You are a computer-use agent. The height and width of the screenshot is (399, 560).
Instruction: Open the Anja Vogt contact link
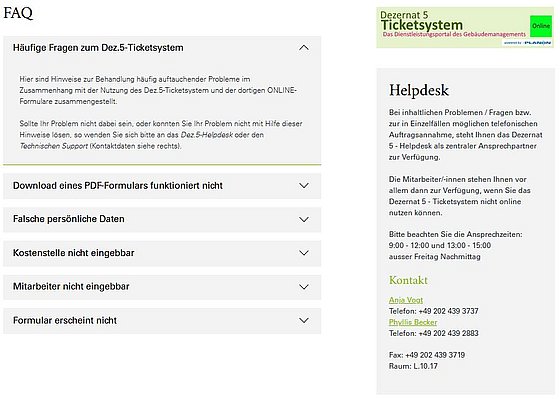[x=406, y=300]
